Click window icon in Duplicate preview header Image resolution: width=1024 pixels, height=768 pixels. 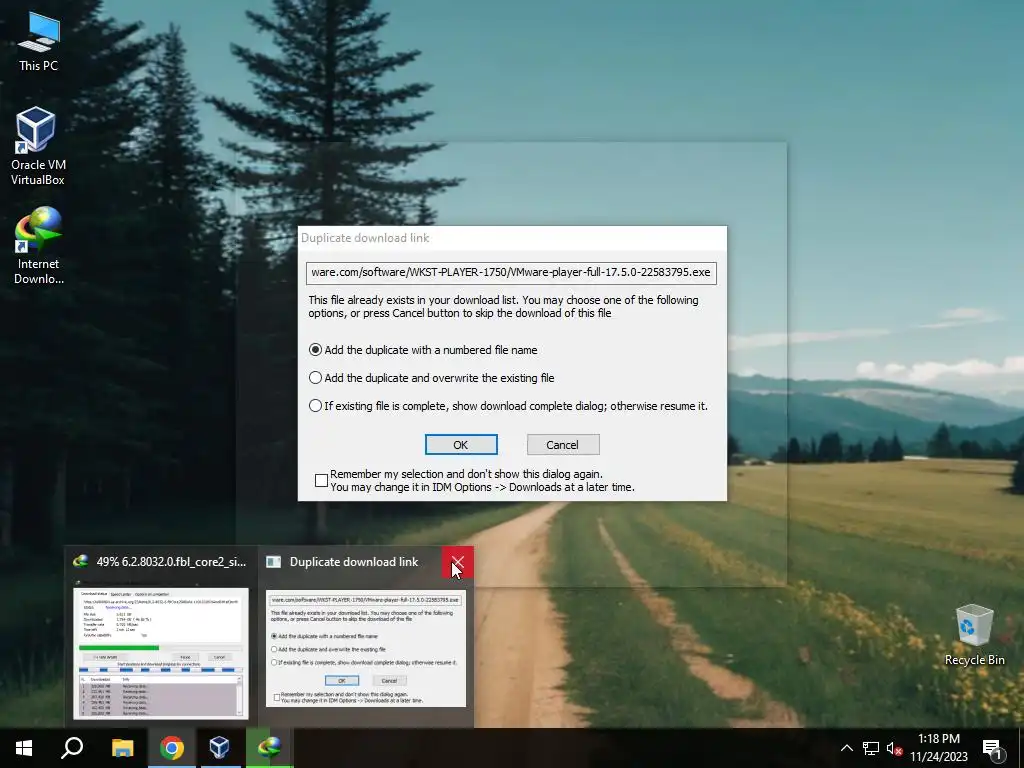(274, 562)
